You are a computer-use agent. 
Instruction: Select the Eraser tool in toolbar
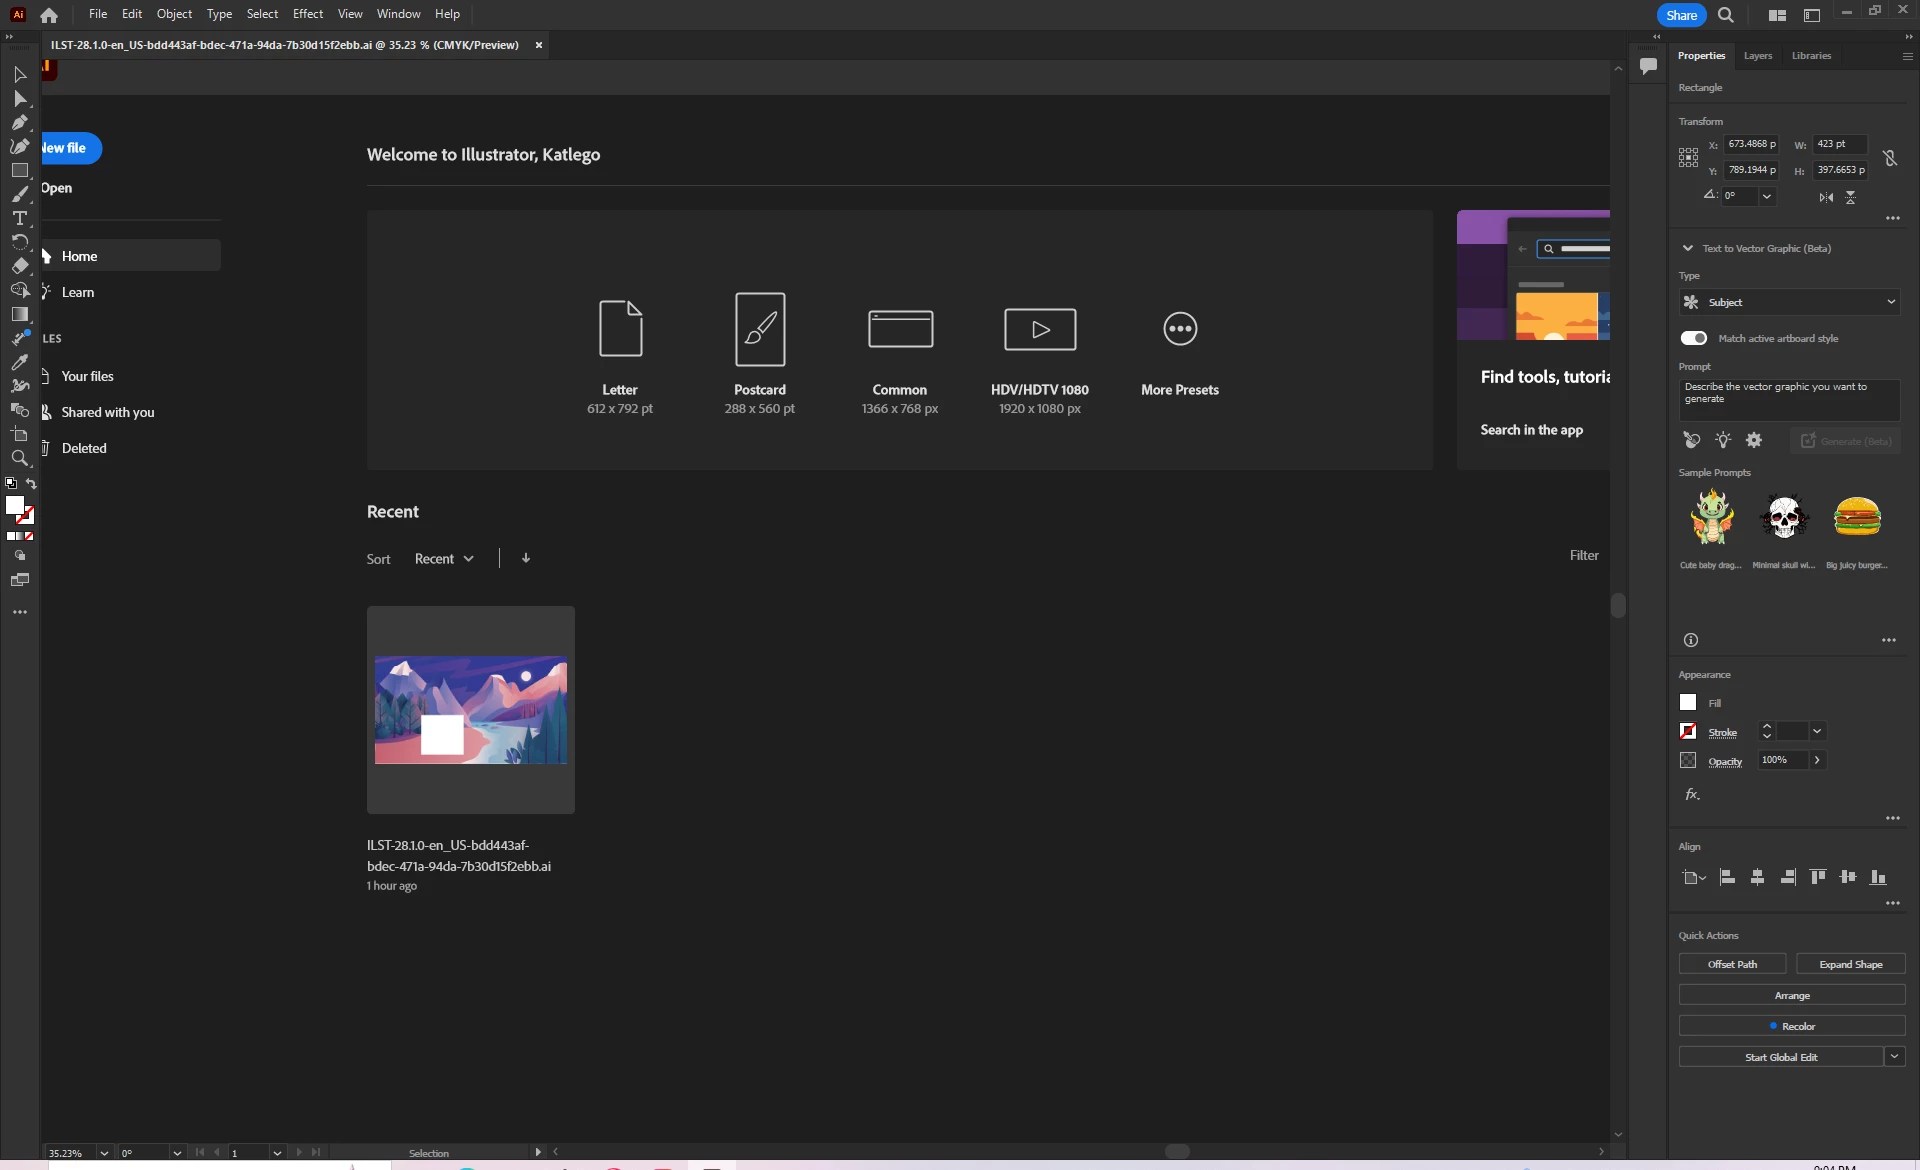[x=19, y=266]
